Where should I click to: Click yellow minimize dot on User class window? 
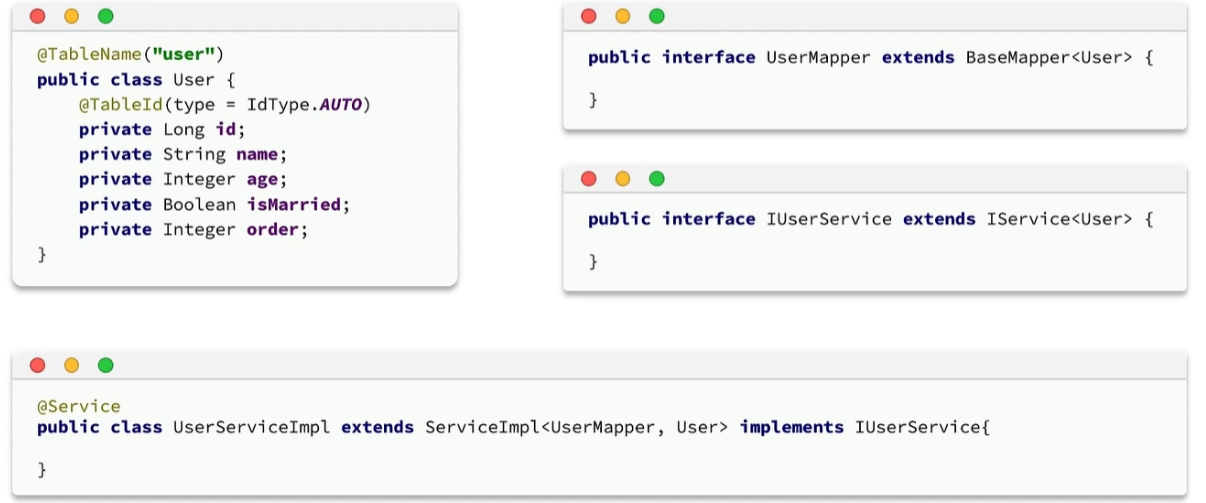point(72,16)
